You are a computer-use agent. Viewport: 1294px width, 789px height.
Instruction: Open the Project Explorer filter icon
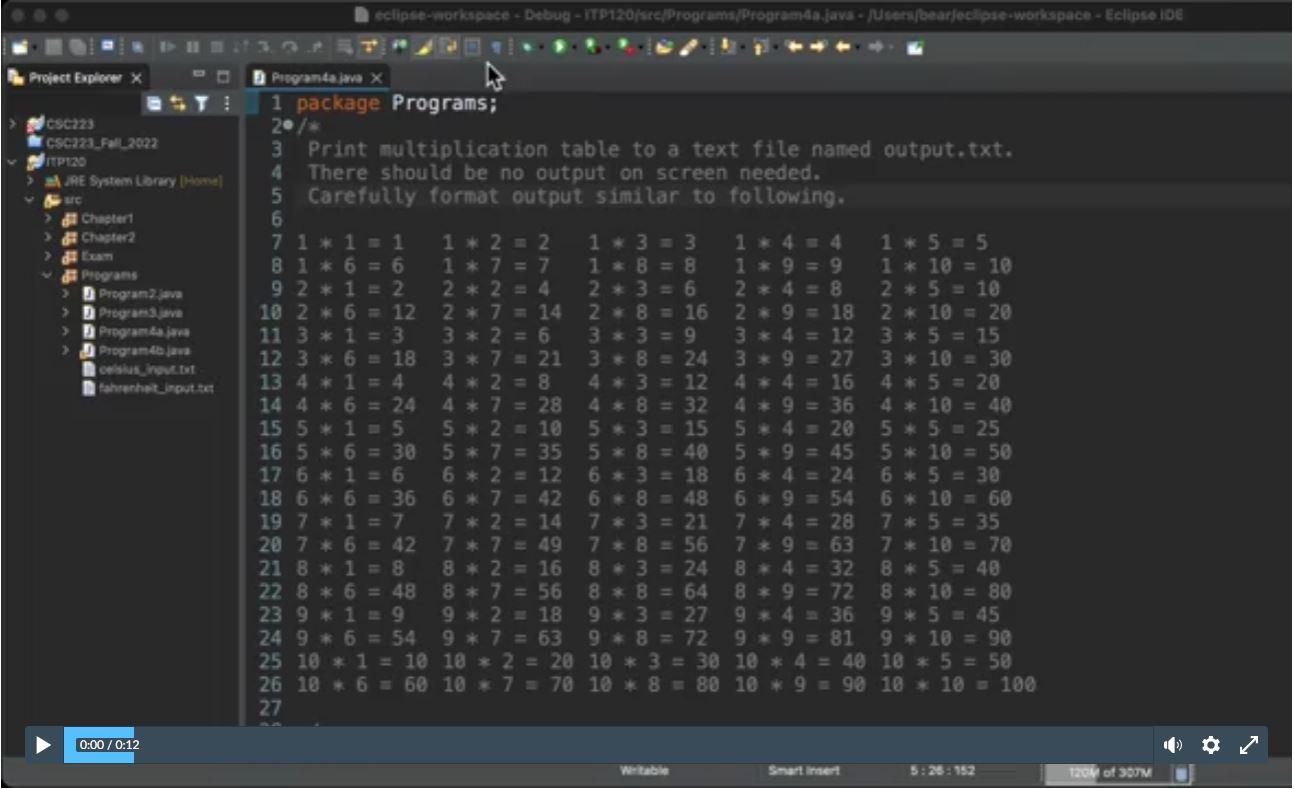[x=202, y=103]
